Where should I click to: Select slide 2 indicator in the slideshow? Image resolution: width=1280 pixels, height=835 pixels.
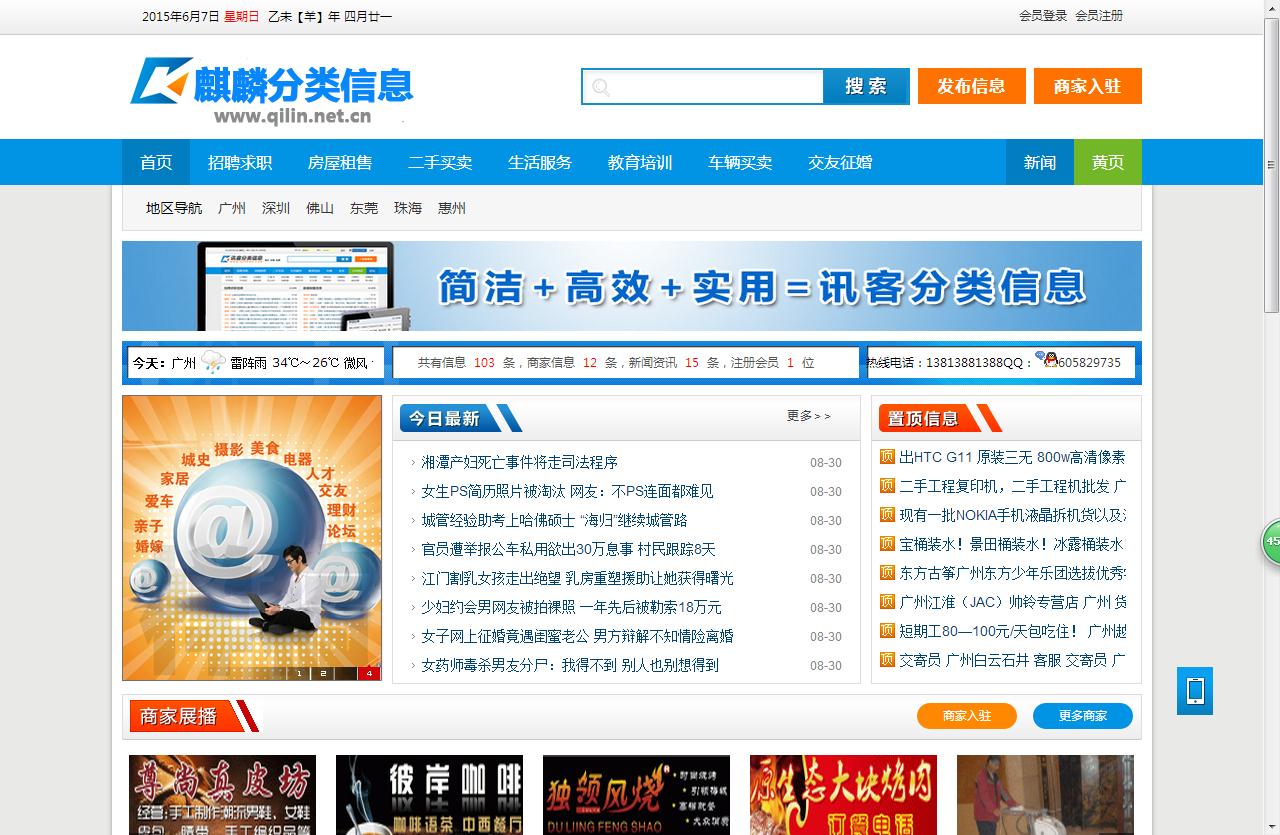click(323, 673)
